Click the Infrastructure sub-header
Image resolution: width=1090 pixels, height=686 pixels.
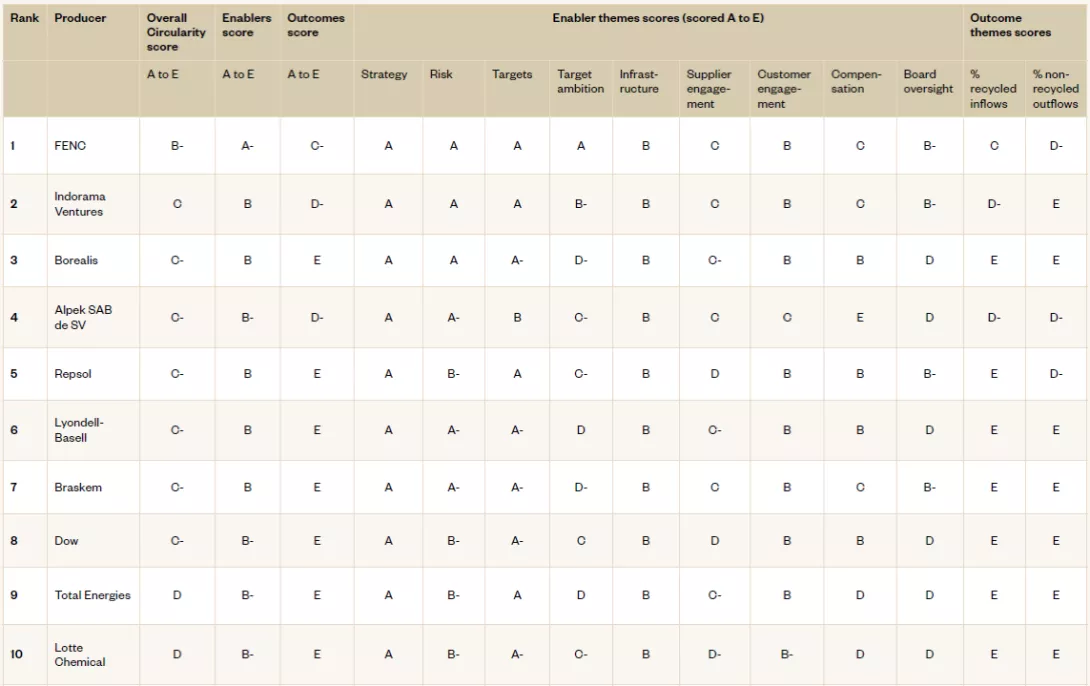(639, 81)
